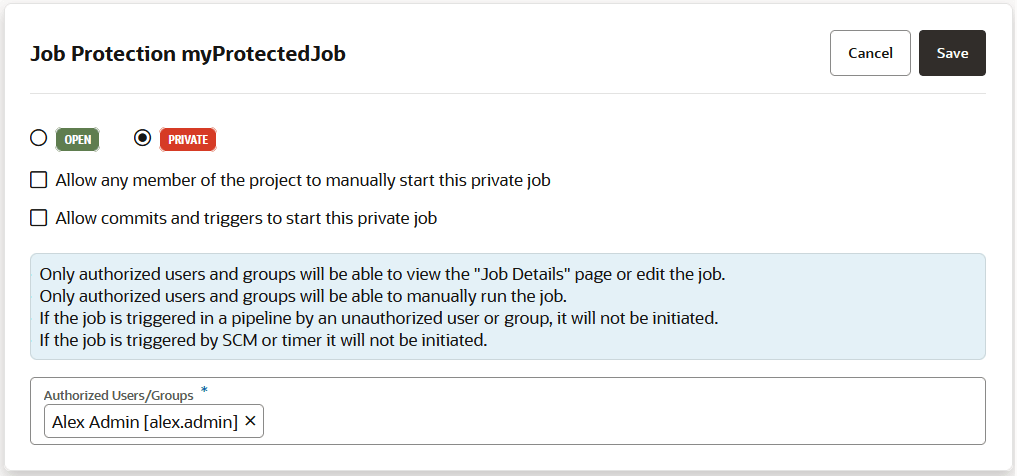Click the 'Allow commits and triggers' label text
Viewport: 1017px width, 476px height.
[246, 218]
